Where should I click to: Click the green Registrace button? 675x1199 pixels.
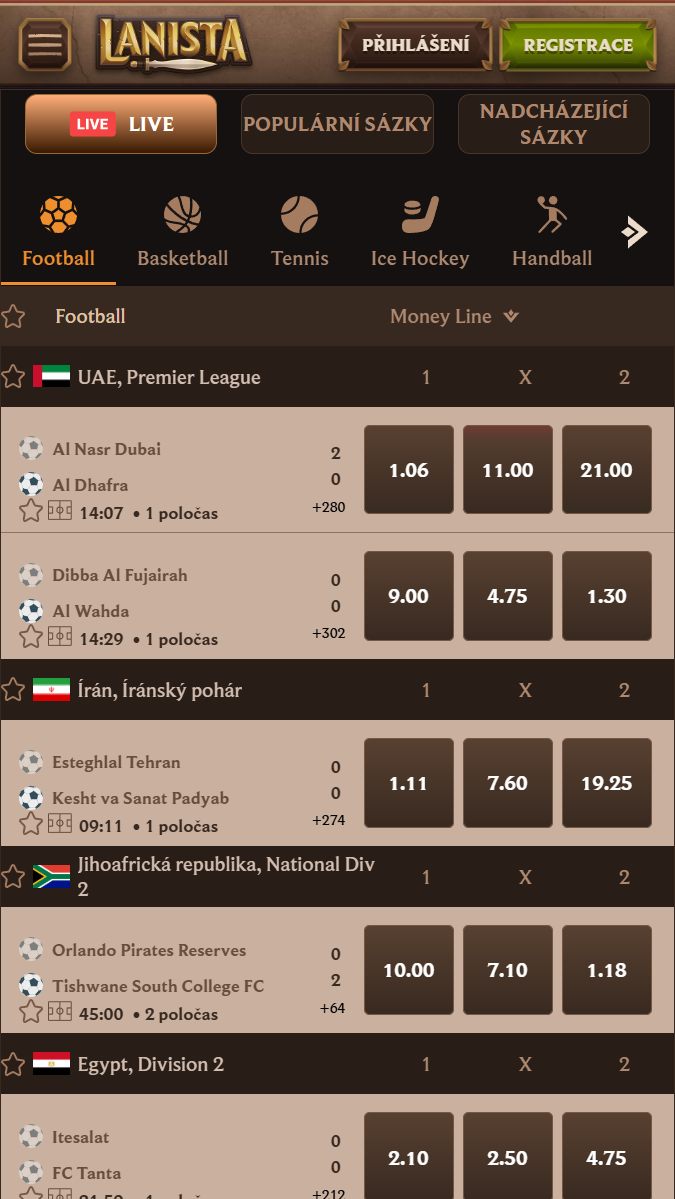[x=577, y=45]
